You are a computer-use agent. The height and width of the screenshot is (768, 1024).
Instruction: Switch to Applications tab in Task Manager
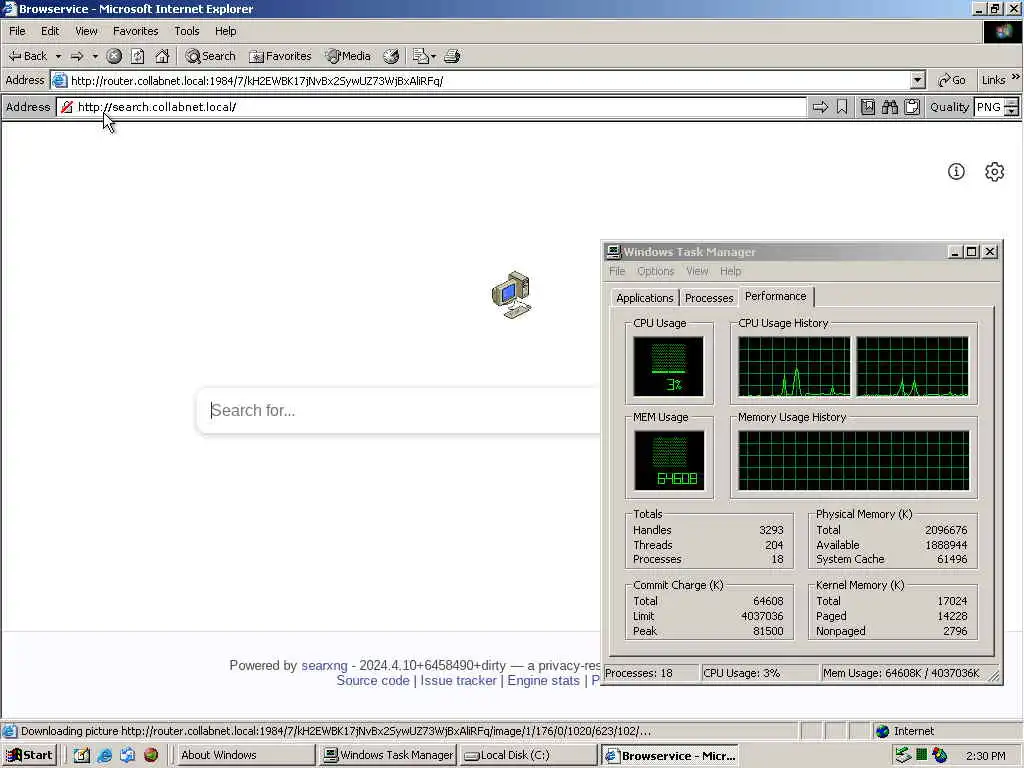click(645, 298)
